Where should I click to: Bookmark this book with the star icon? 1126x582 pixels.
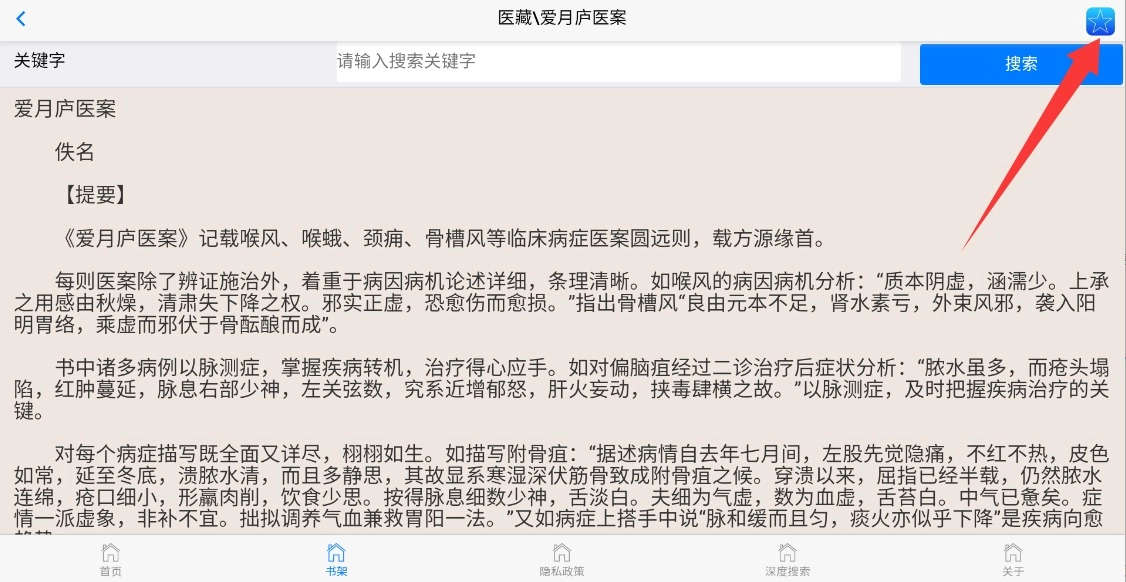[x=1100, y=21]
